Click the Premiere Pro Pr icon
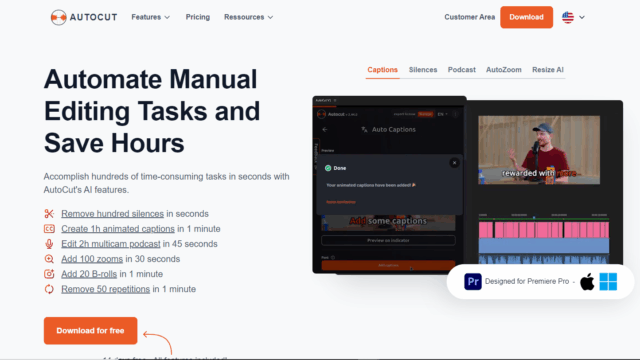Image resolution: width=640 pixels, height=360 pixels. 473,282
